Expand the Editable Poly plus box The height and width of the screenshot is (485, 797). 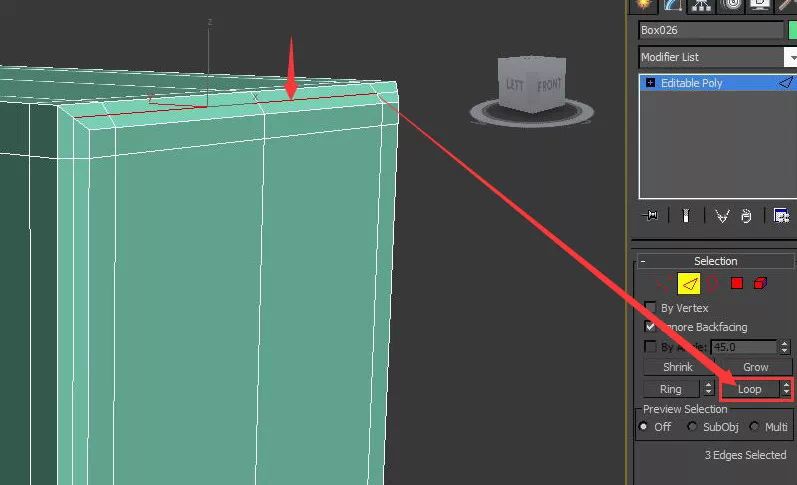click(x=650, y=82)
